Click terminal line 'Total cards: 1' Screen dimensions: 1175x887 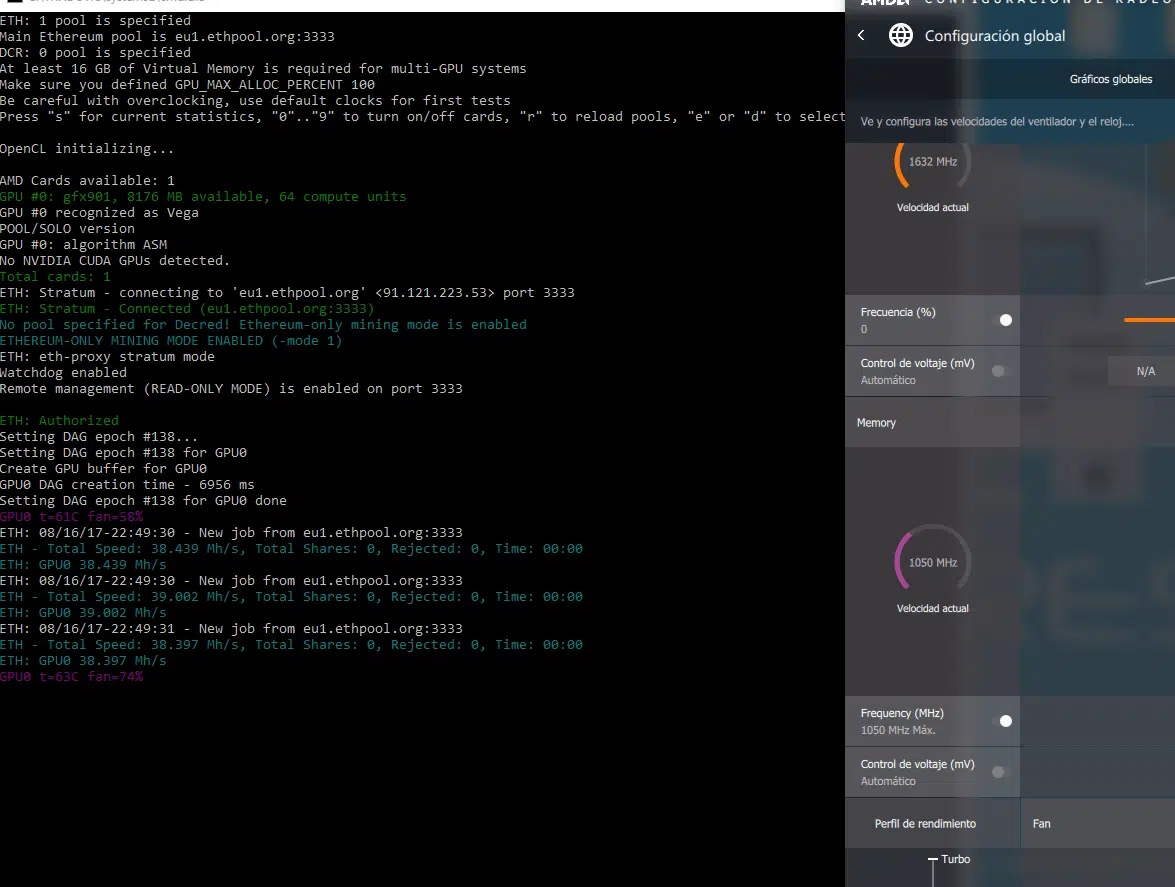tap(55, 276)
